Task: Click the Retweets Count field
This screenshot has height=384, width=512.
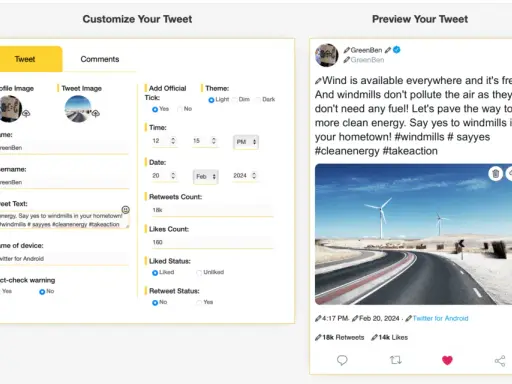Action: pyautogui.click(x=212, y=210)
